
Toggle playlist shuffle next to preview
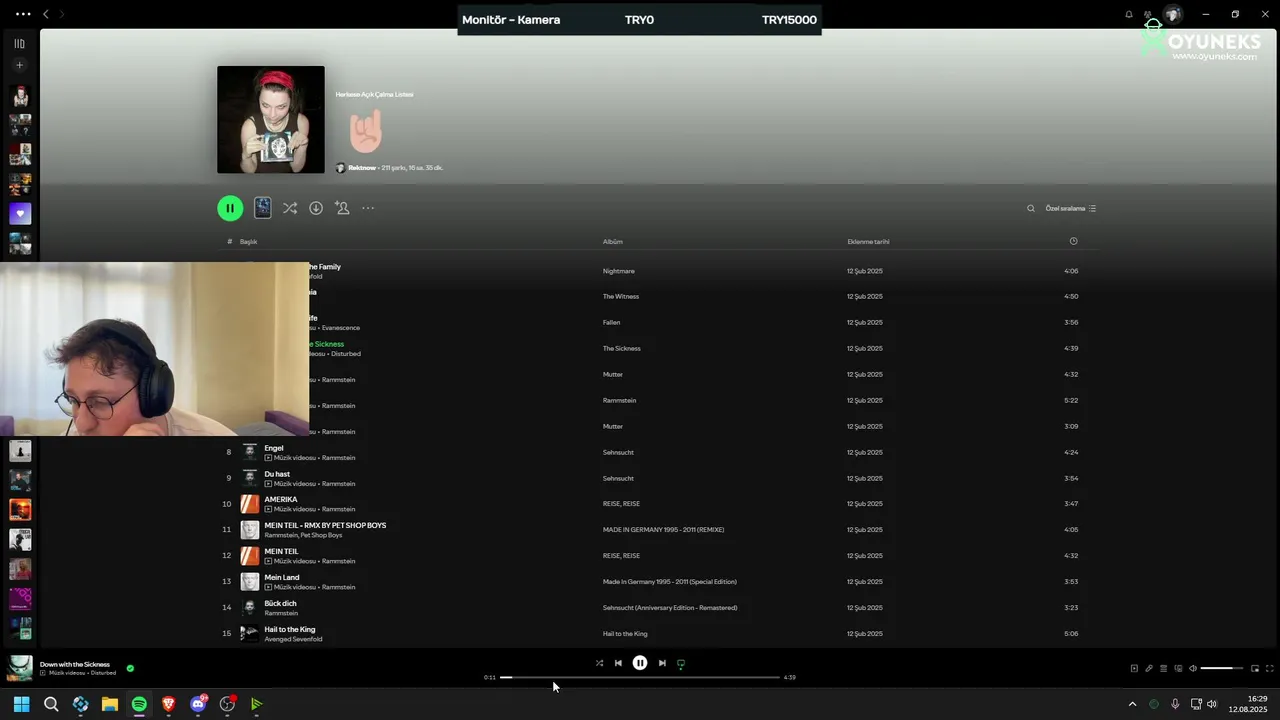[290, 208]
